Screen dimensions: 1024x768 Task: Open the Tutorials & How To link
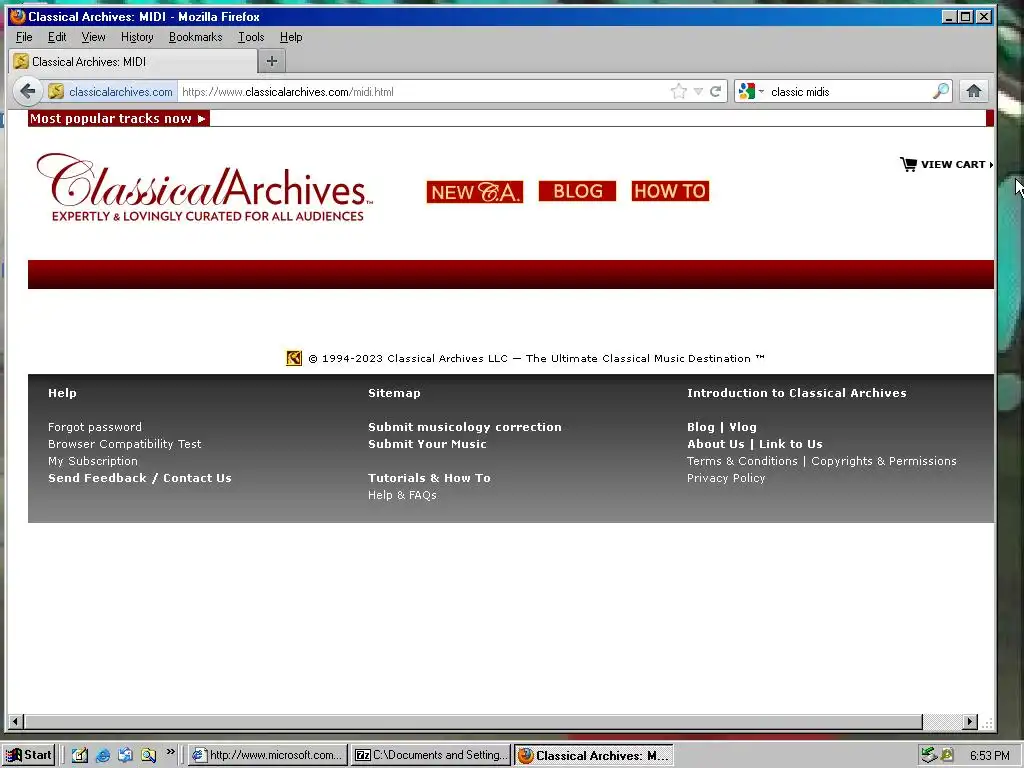[429, 478]
